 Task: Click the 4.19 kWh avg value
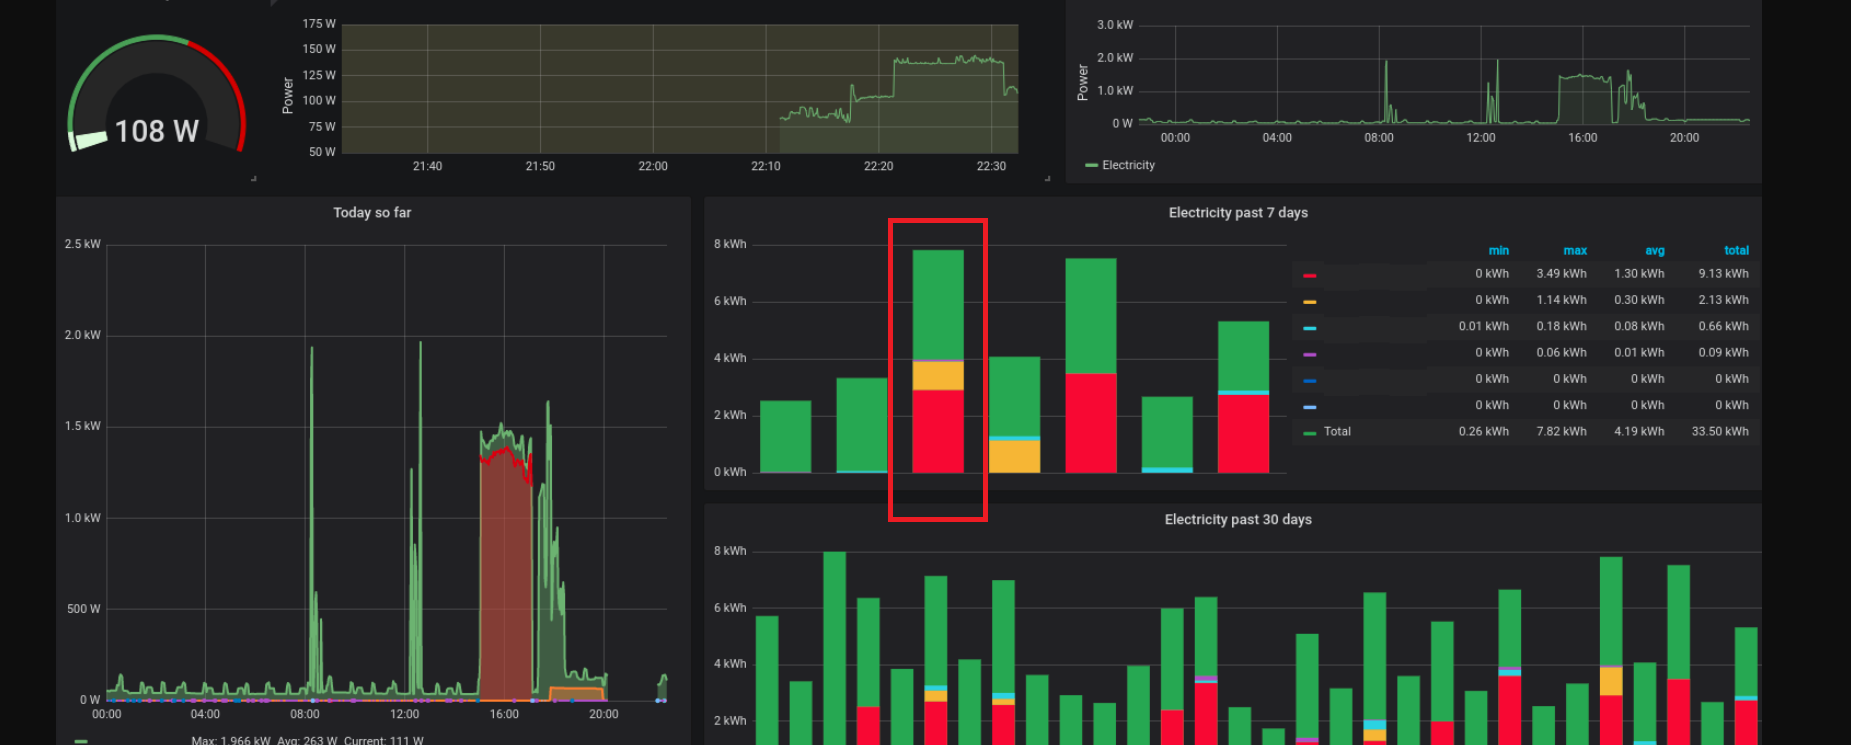point(1640,432)
